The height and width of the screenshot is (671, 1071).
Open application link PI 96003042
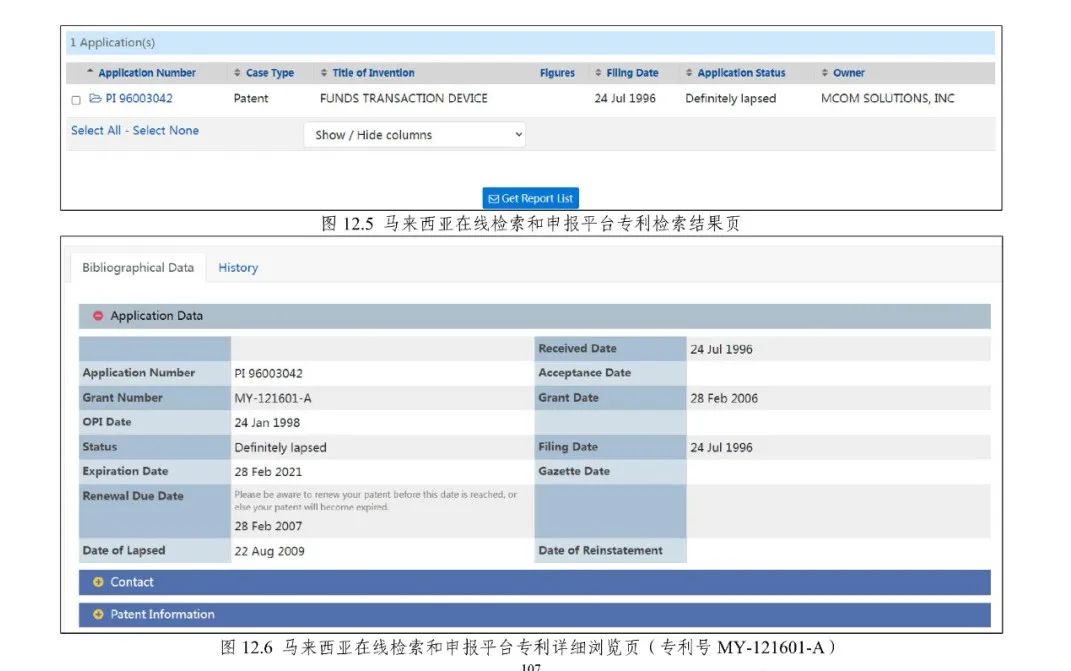pyautogui.click(x=139, y=99)
